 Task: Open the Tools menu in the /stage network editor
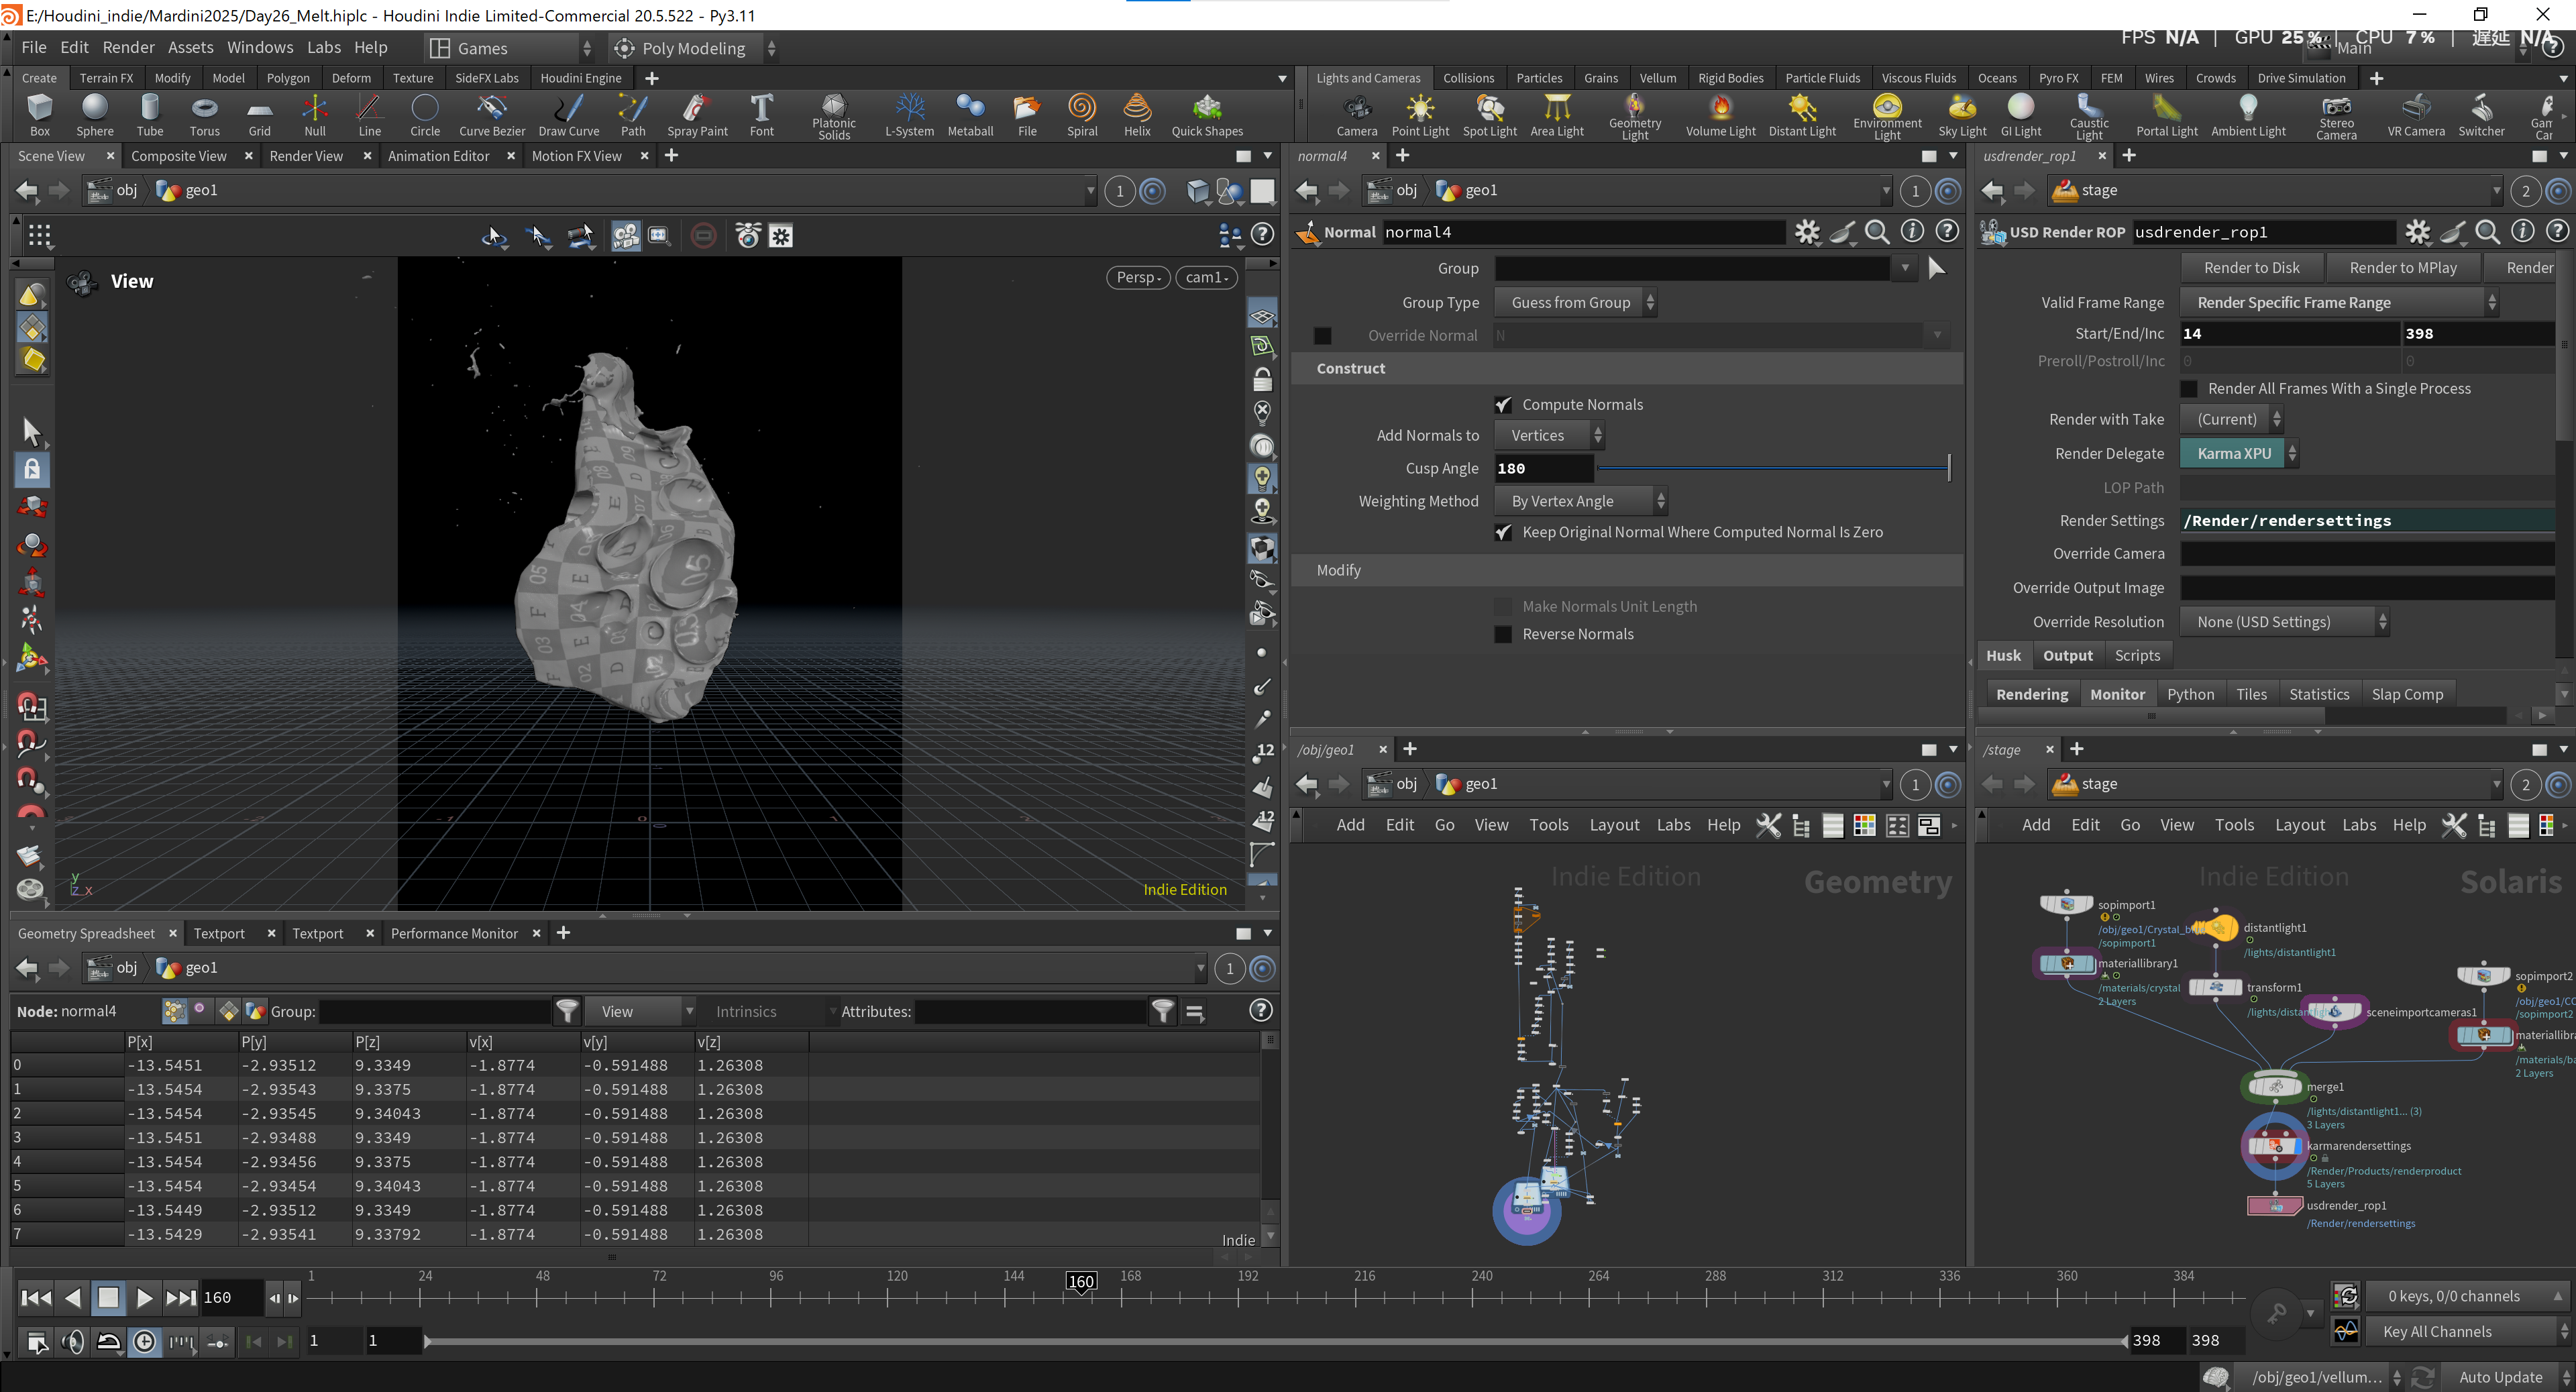pos(2234,825)
